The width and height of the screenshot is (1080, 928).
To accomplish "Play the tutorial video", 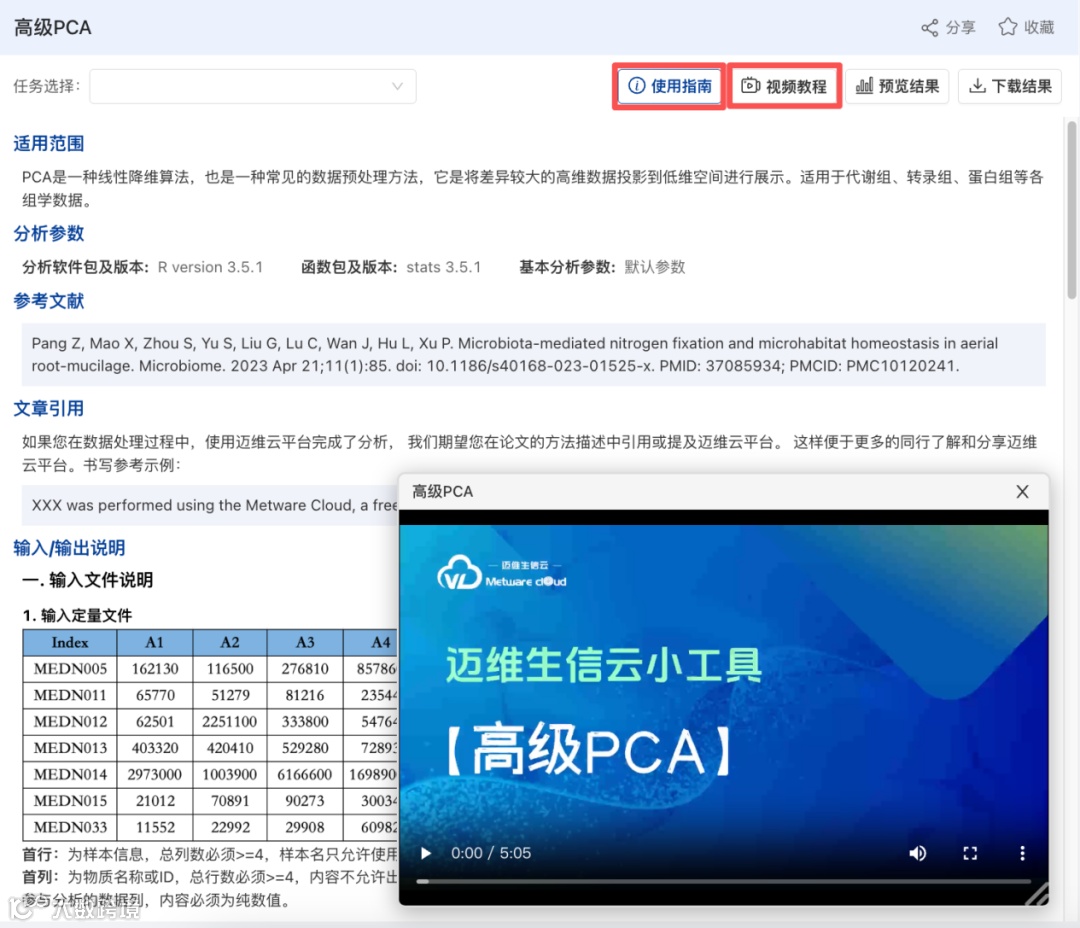I will 426,854.
